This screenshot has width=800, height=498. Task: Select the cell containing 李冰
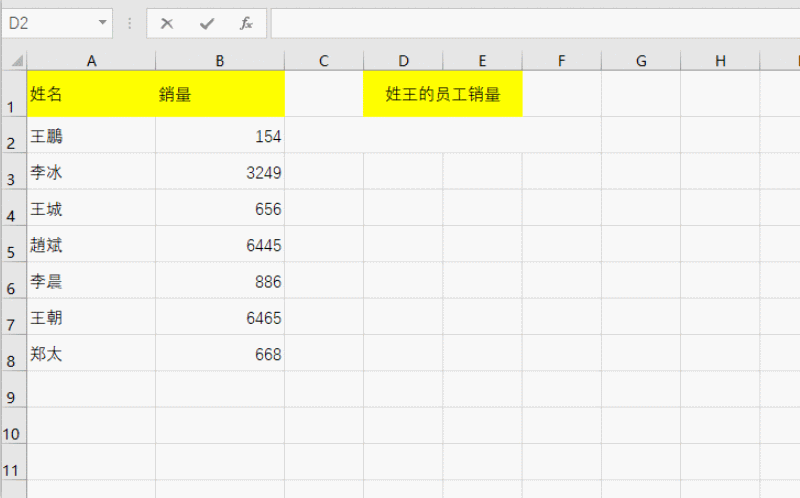tap(91, 171)
